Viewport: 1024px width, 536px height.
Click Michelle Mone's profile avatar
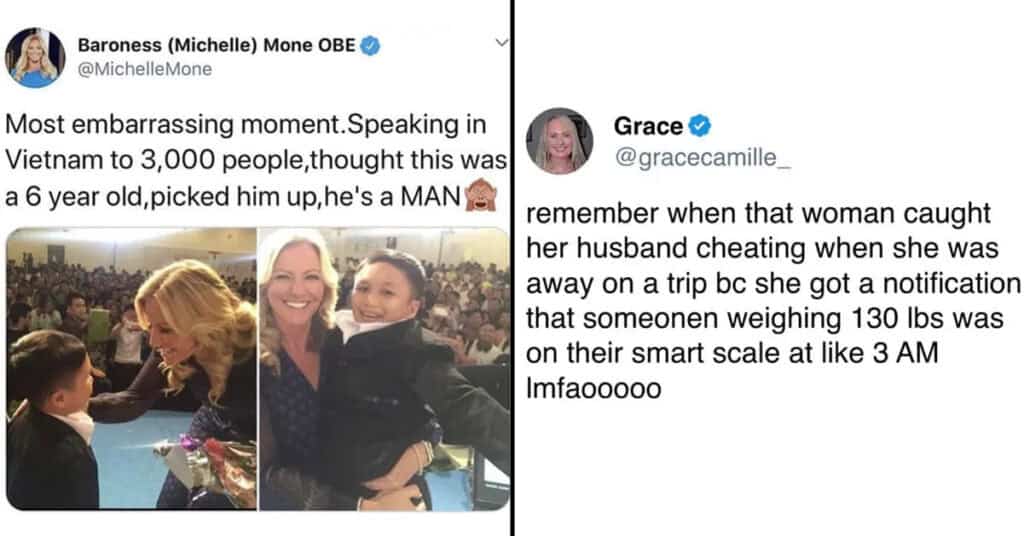point(35,58)
